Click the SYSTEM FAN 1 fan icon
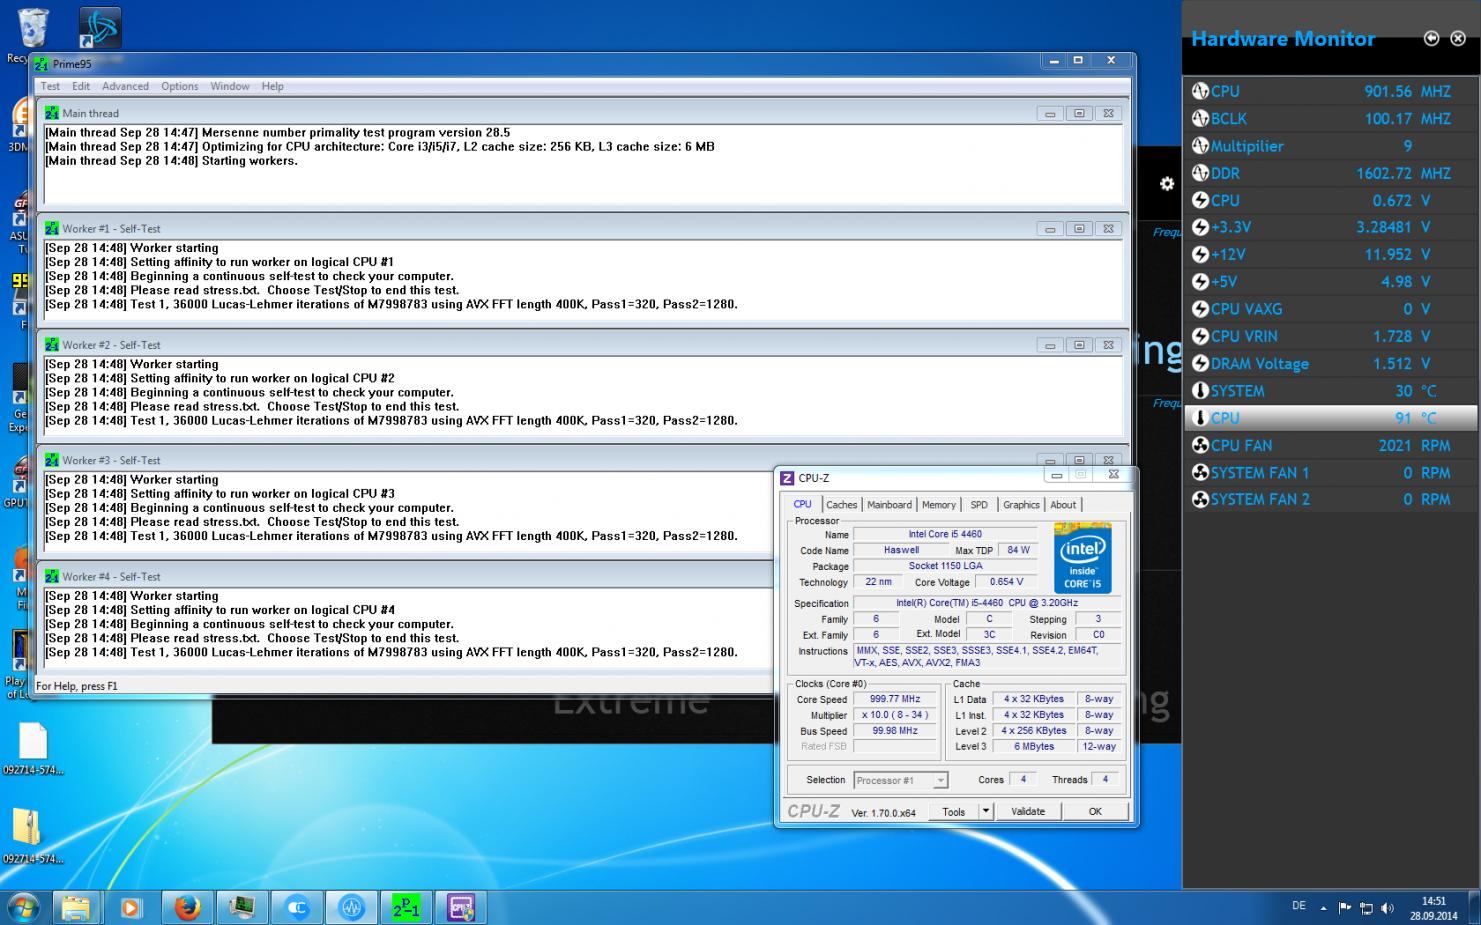The height and width of the screenshot is (925, 1481). [x=1200, y=472]
